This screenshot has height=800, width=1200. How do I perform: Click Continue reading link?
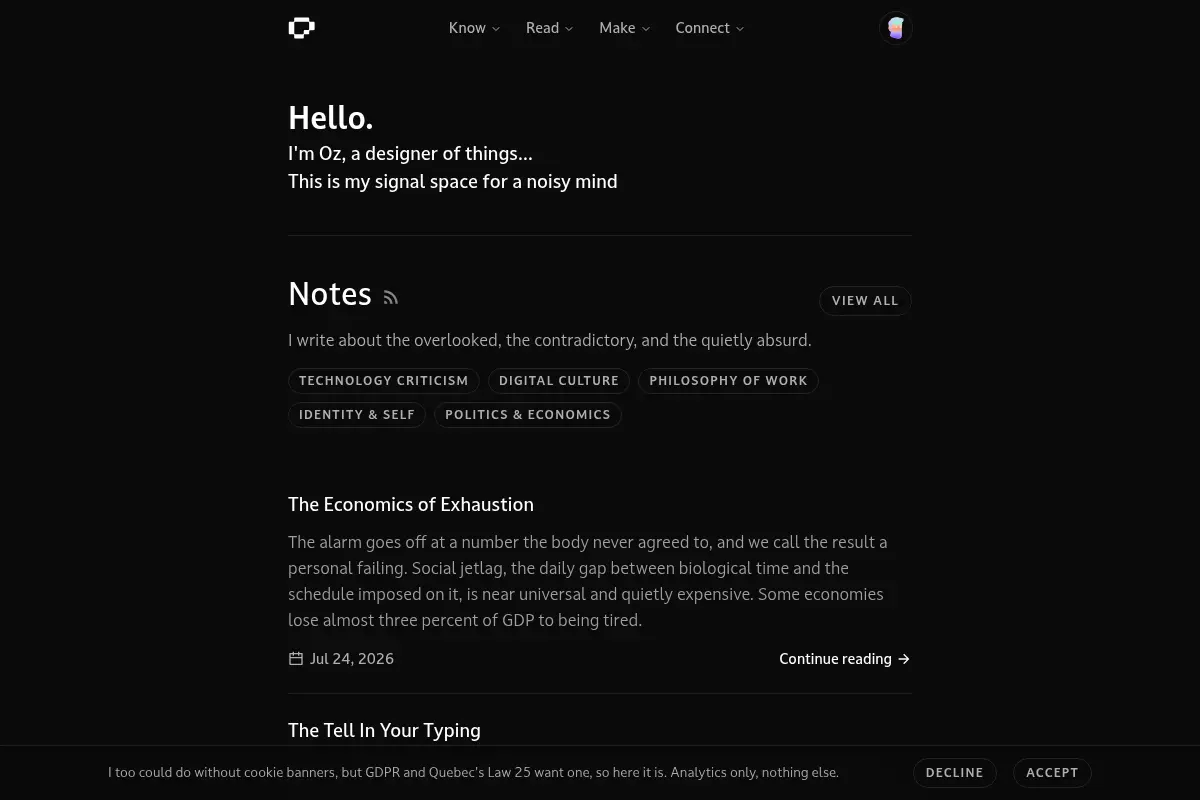[x=845, y=658]
